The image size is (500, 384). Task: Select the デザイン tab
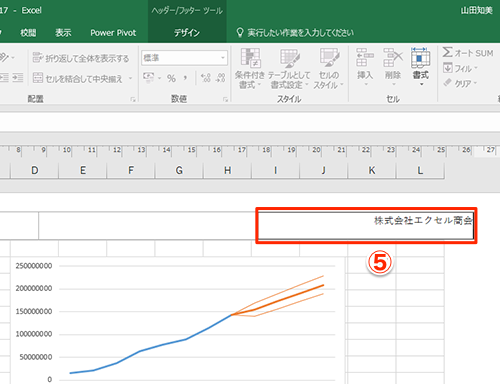[x=187, y=33]
